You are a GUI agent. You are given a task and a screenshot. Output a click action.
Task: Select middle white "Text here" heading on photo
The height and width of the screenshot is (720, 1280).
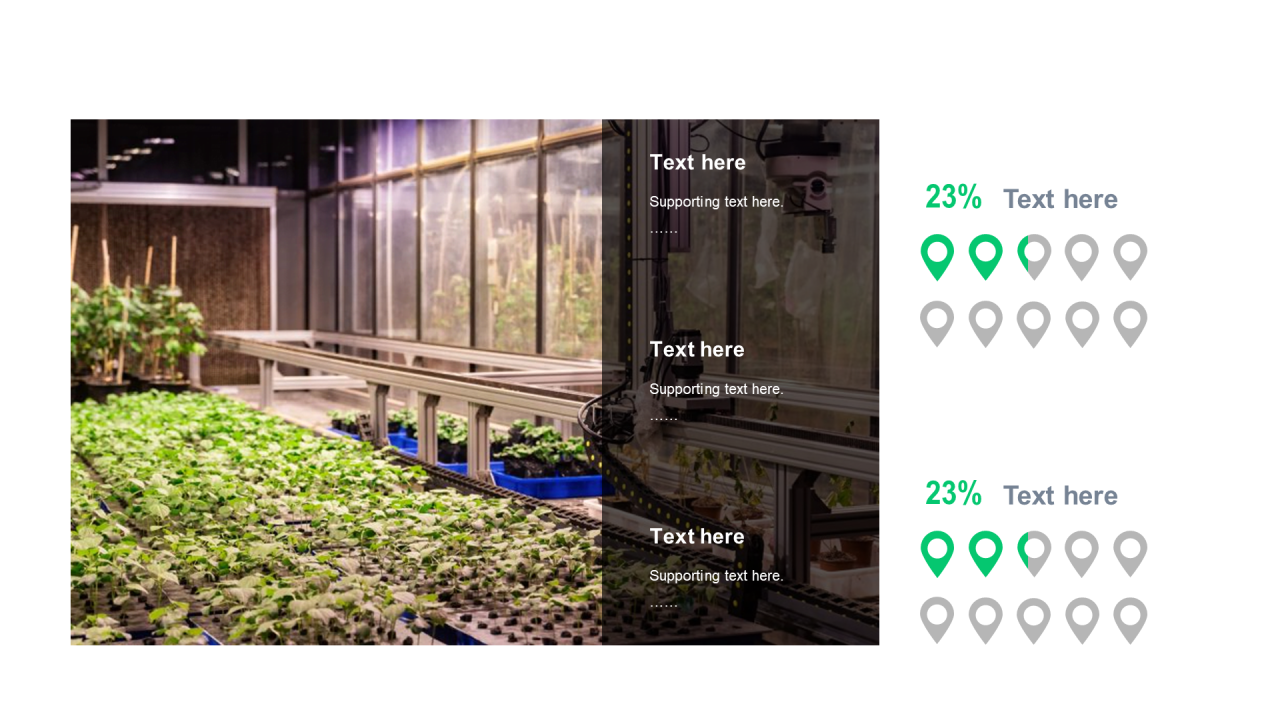(697, 349)
